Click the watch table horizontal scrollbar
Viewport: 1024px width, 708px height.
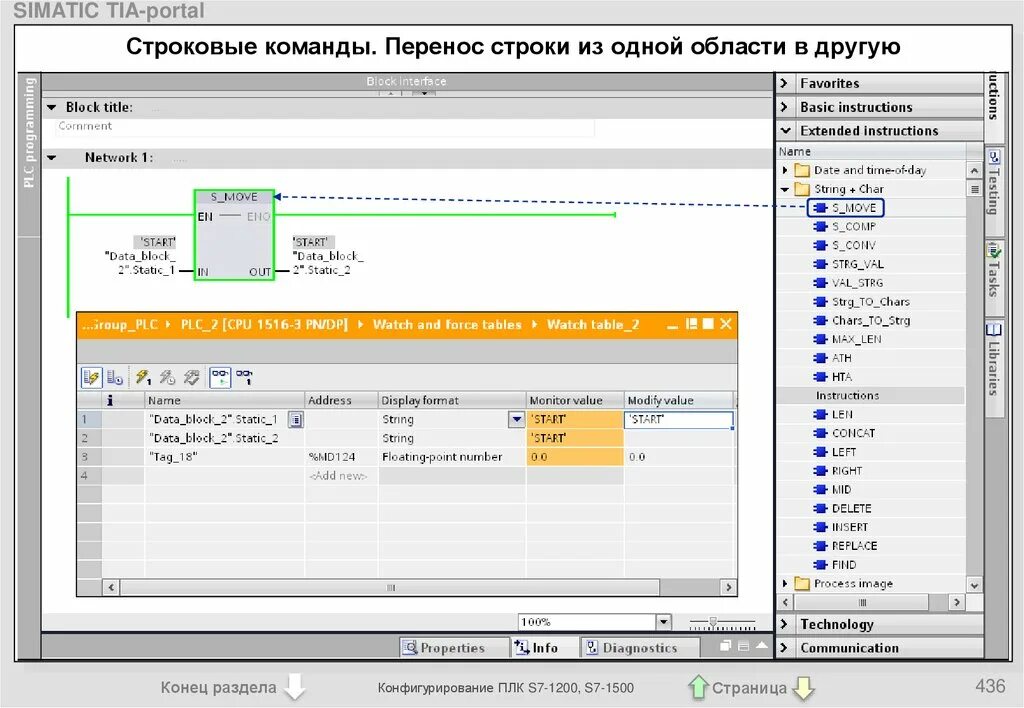click(391, 587)
